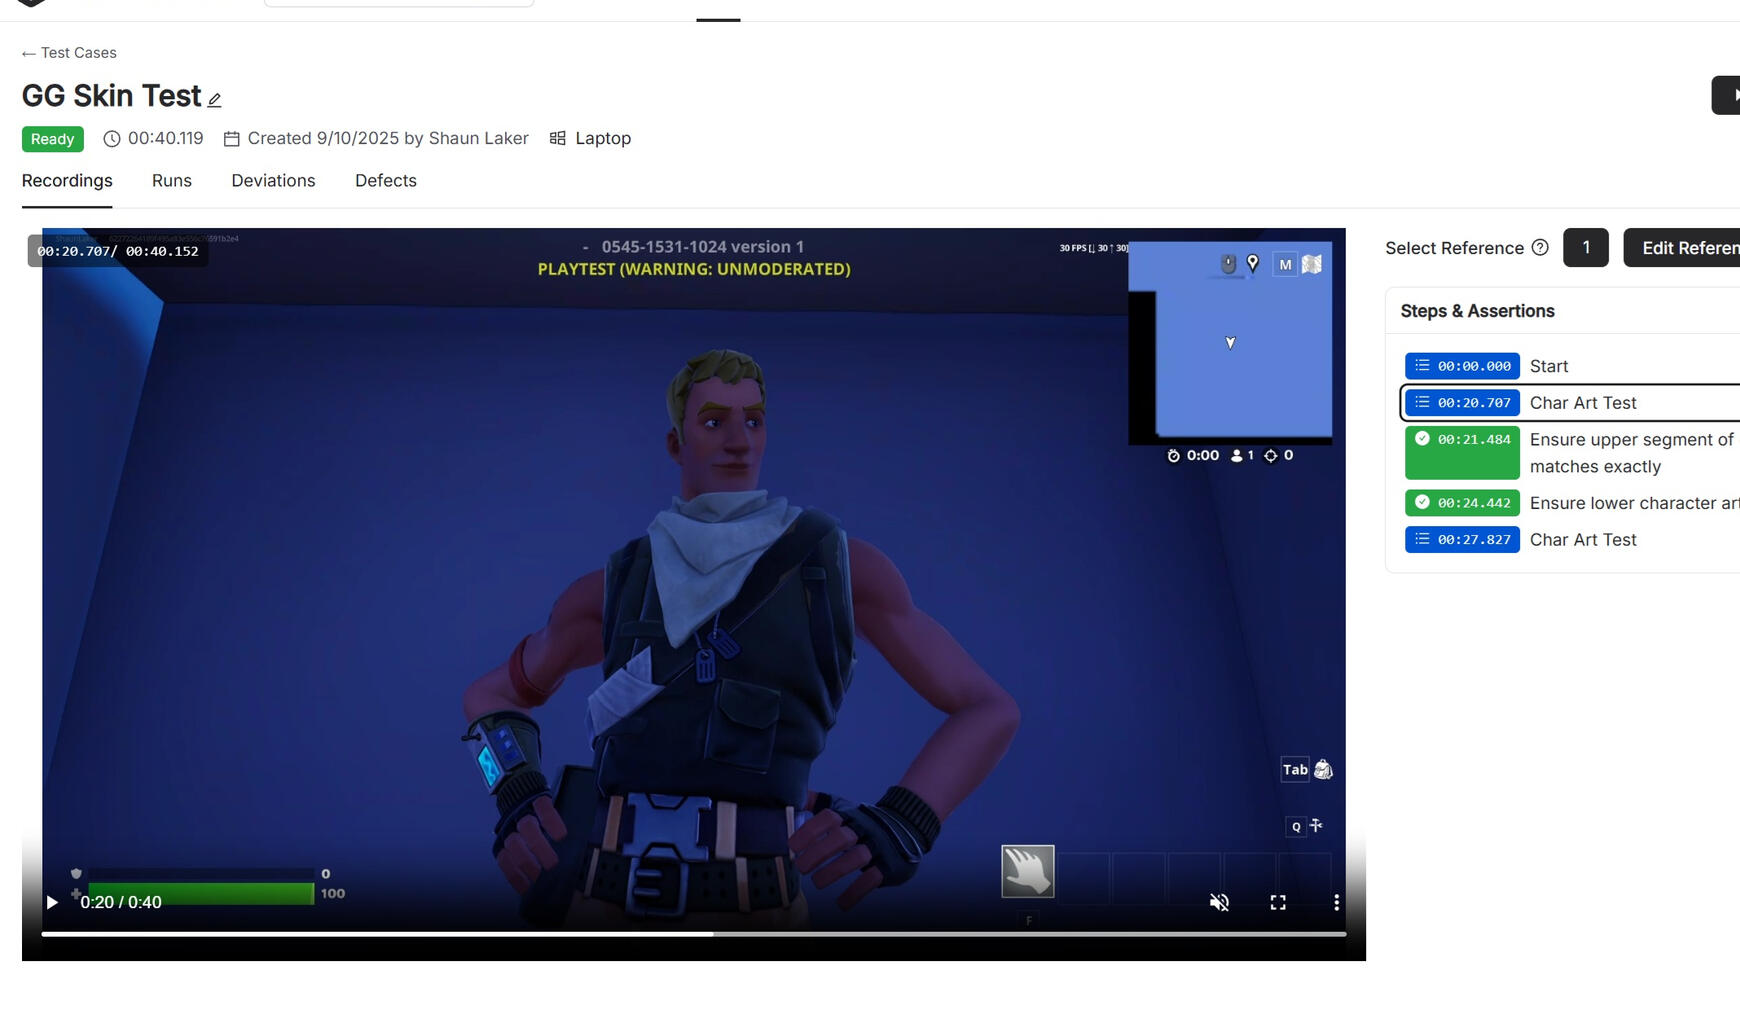Go back using the Test Cases link

[68, 52]
